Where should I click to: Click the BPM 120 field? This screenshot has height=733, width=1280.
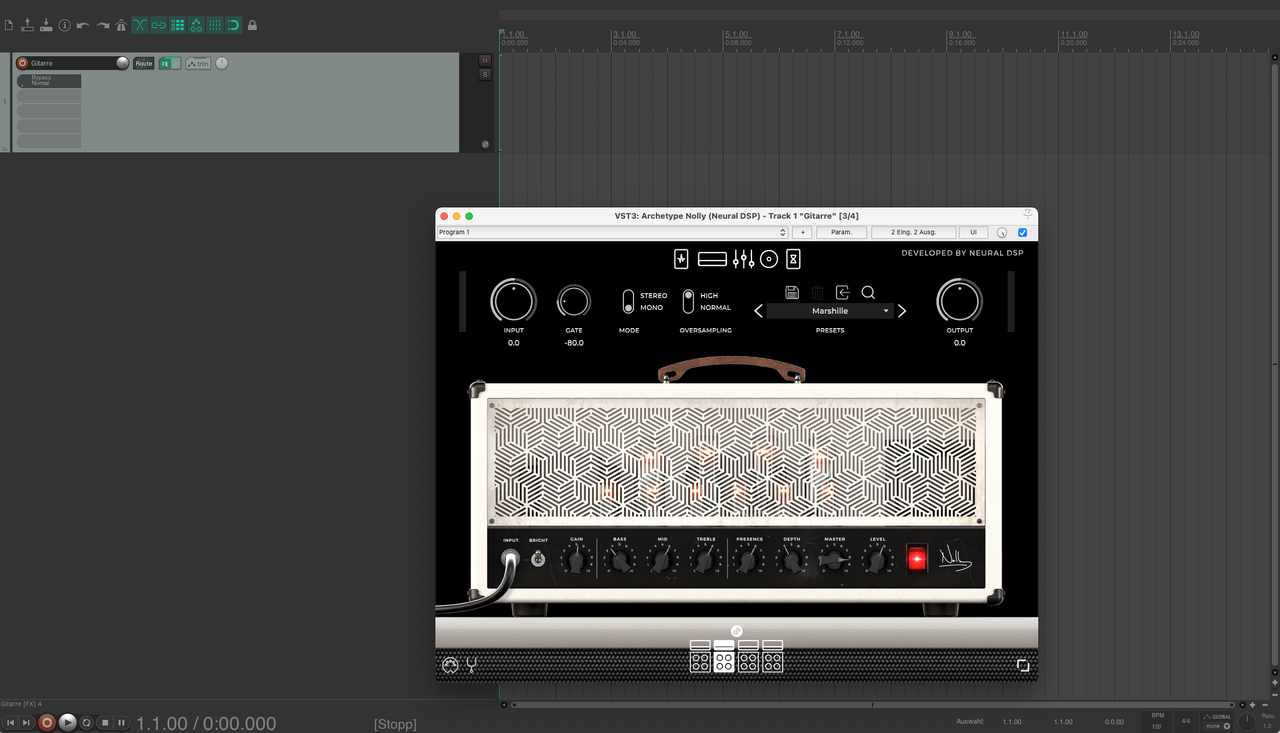point(1157,721)
